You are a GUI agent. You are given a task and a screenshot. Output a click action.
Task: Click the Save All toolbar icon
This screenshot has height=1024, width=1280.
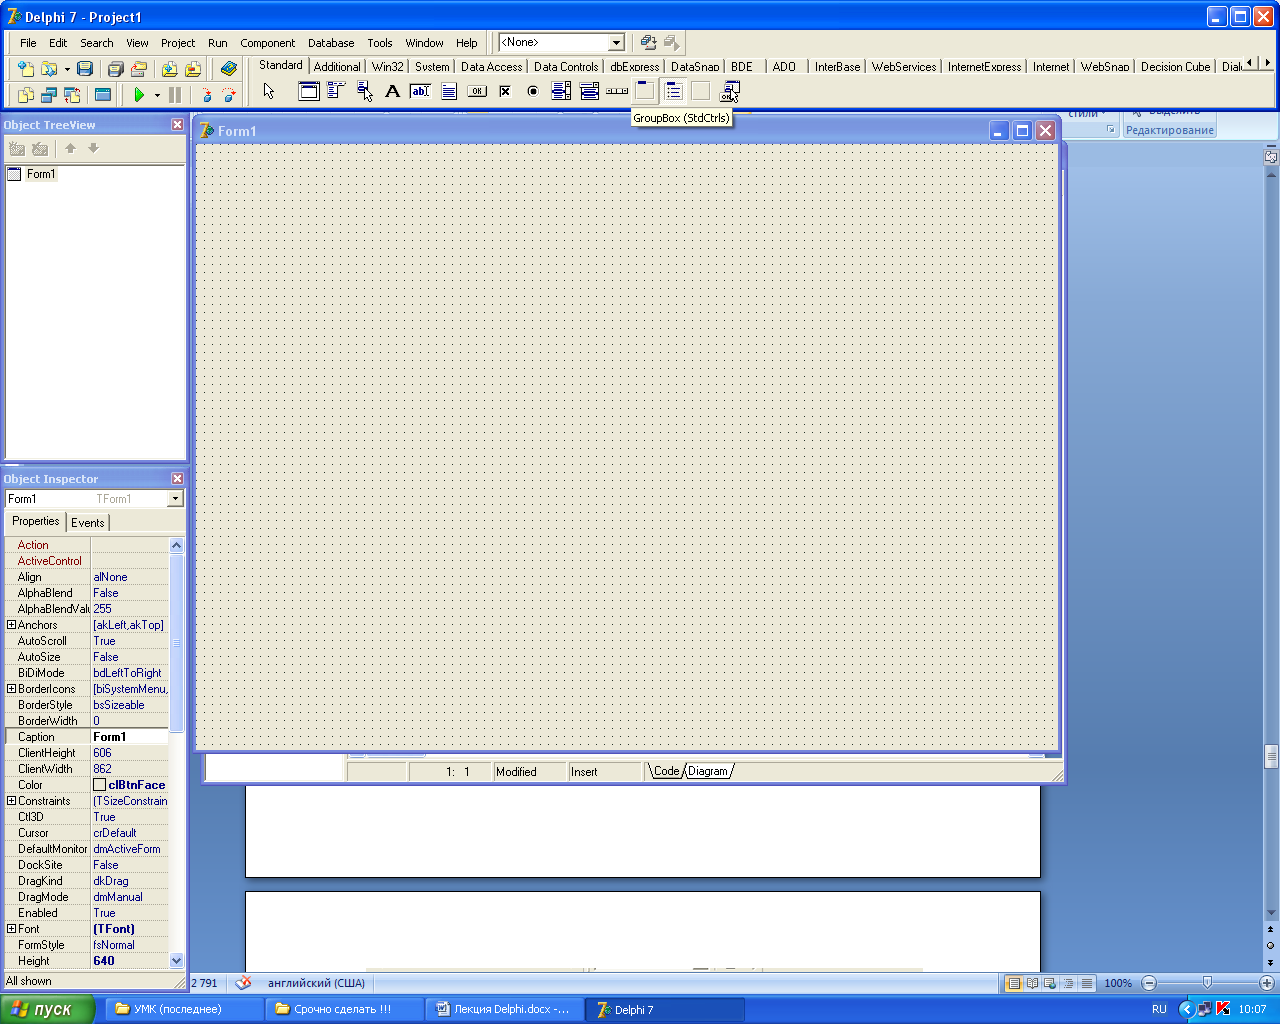(x=116, y=69)
